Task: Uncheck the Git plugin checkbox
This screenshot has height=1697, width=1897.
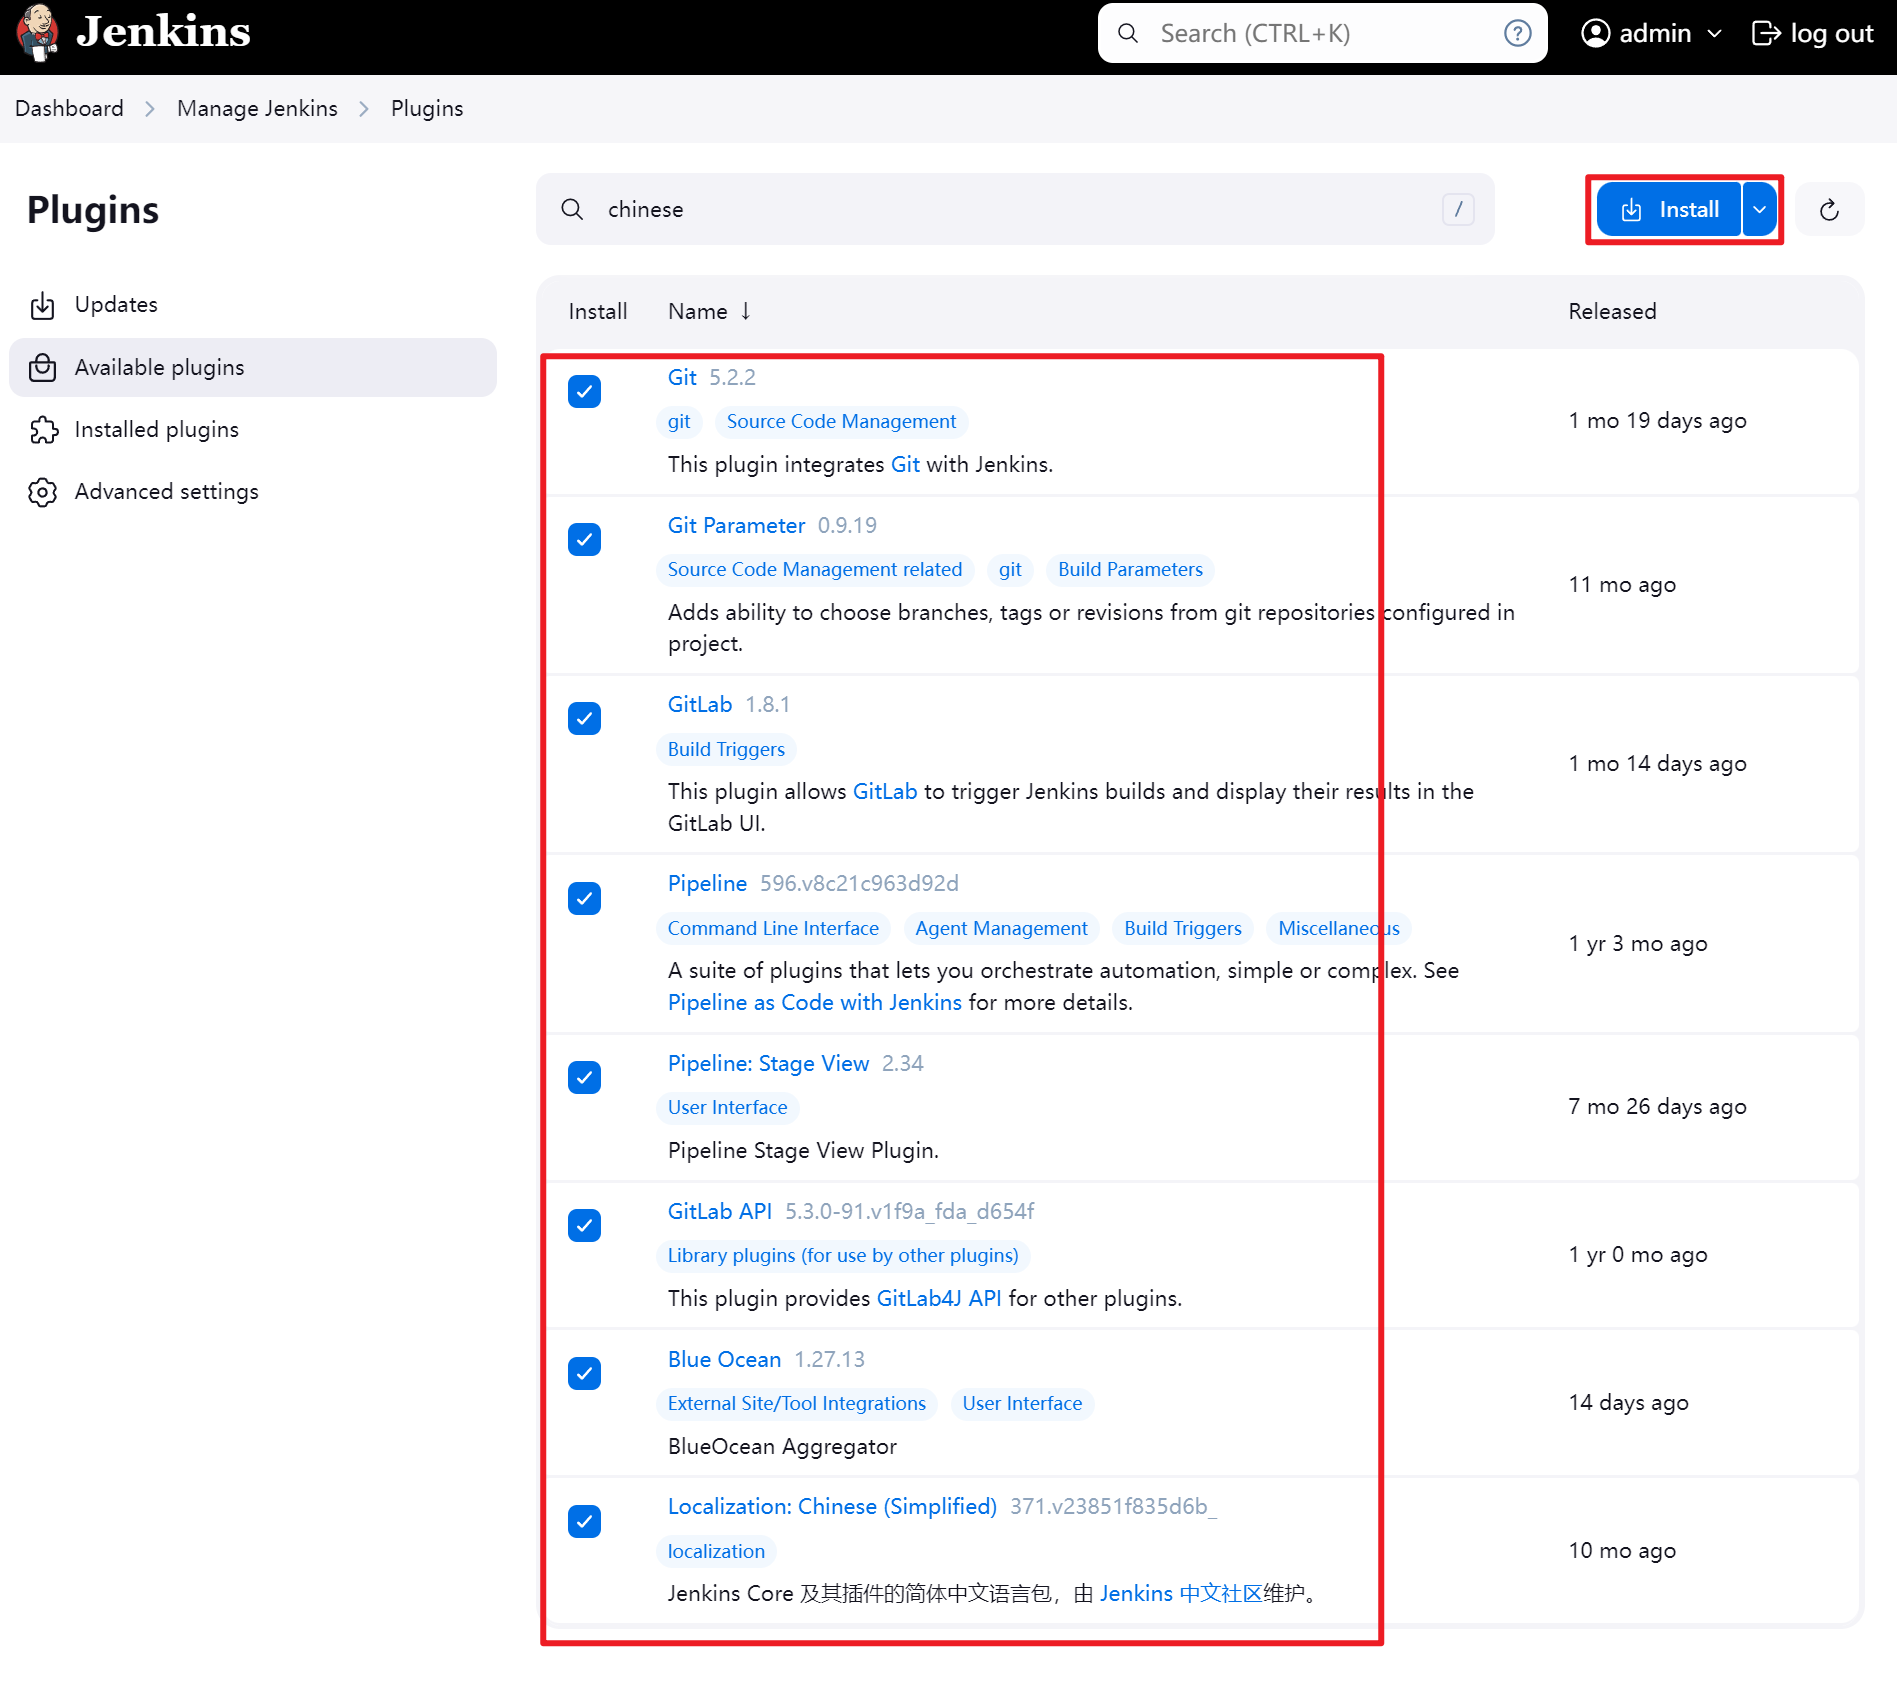Action: point(584,391)
